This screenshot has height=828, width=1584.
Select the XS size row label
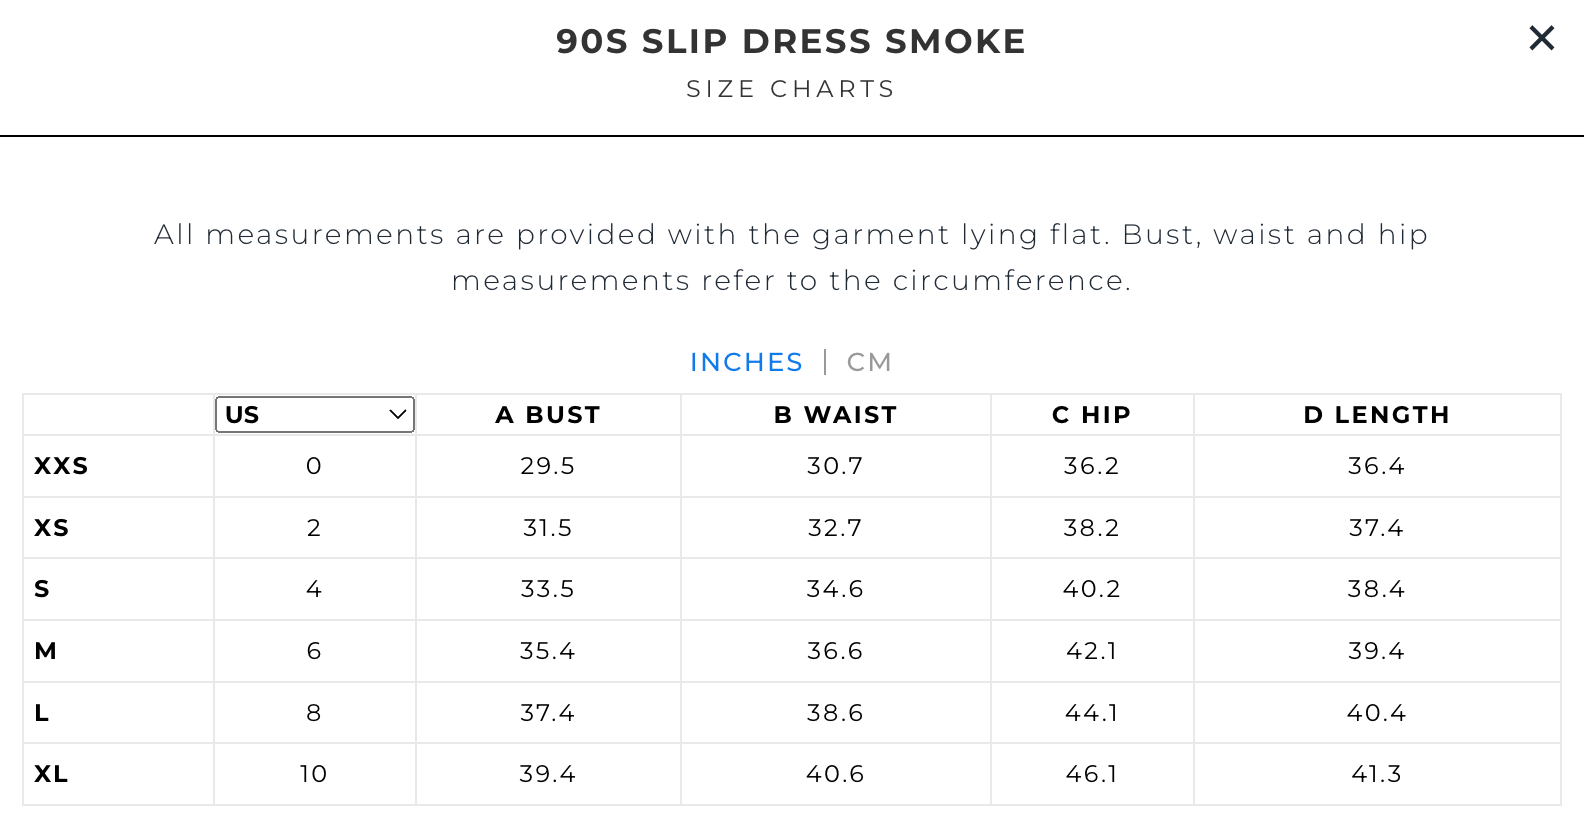coord(52,528)
